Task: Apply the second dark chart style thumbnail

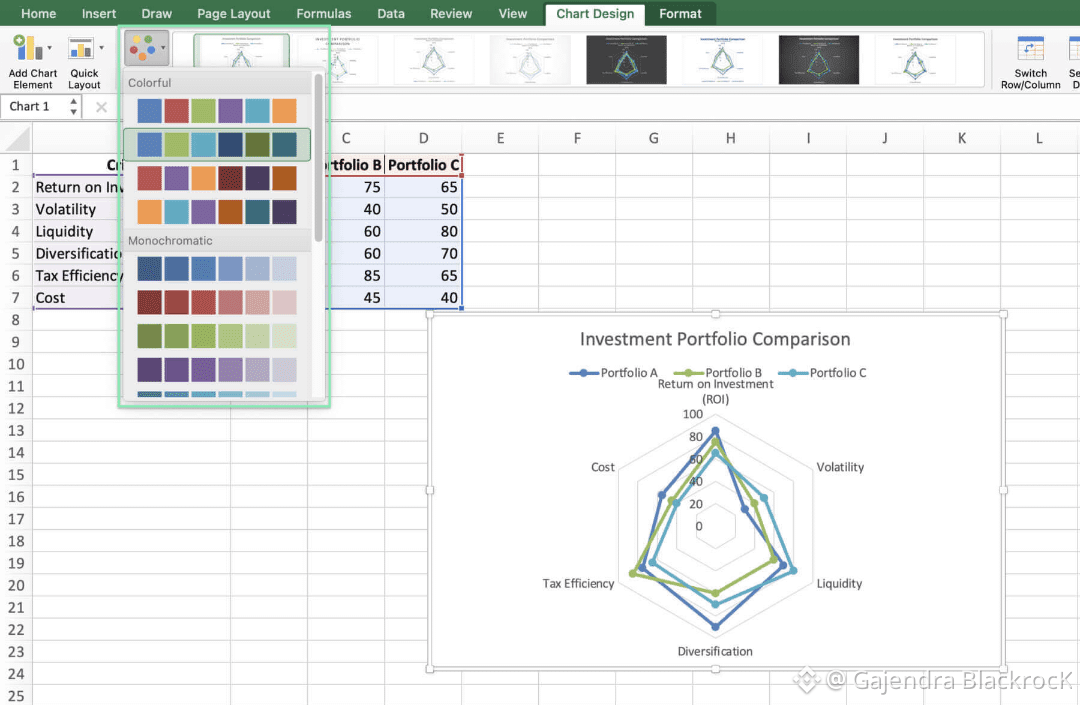Action: [x=818, y=60]
